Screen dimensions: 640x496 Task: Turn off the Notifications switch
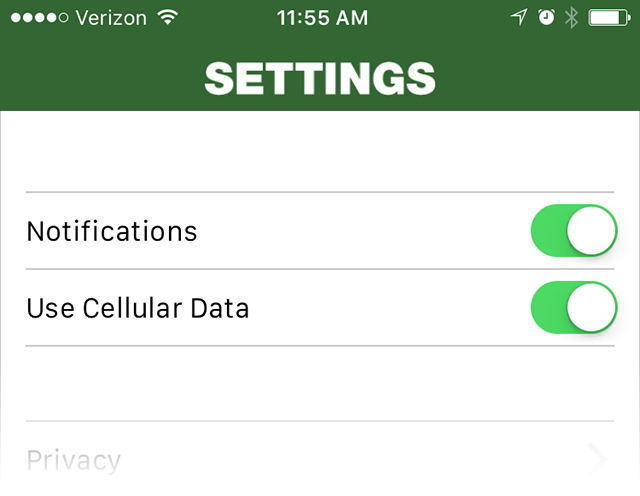tap(573, 231)
